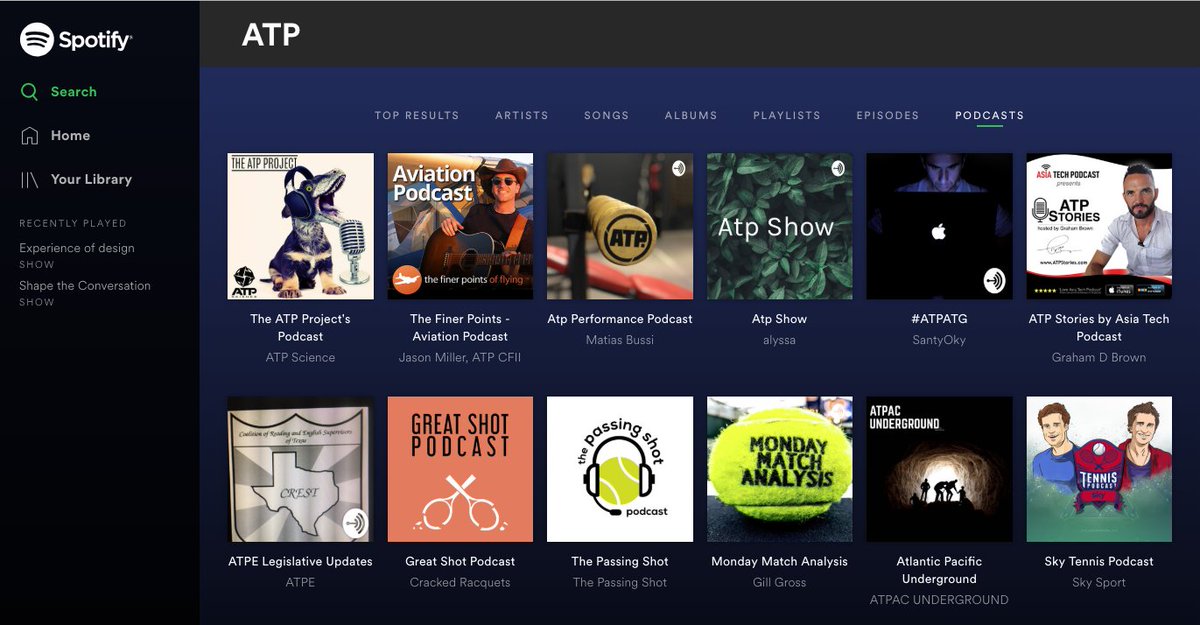Click Anchor badge on ATPE Legislative Updates cover
Image resolution: width=1200 pixels, height=625 pixels.
(355, 522)
